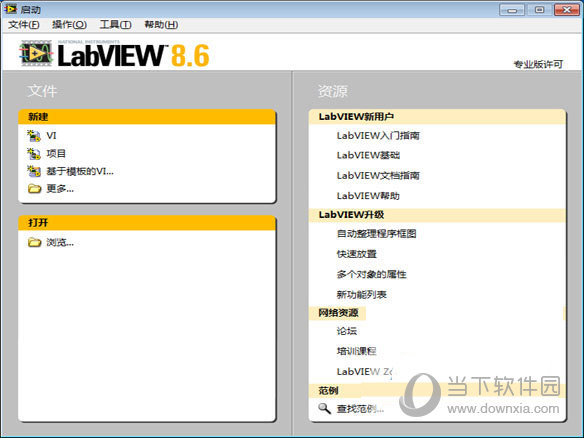Maximize the 启动 window
This screenshot has width=584, height=438.
[x=539, y=10]
